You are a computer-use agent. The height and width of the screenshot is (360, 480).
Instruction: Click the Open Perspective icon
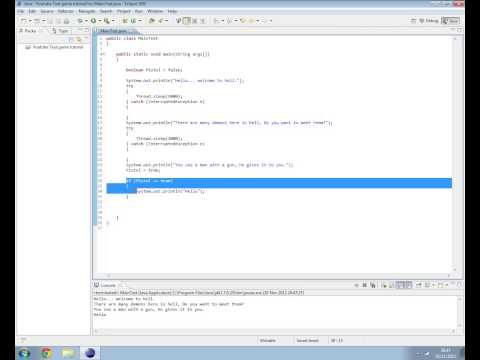413,21
